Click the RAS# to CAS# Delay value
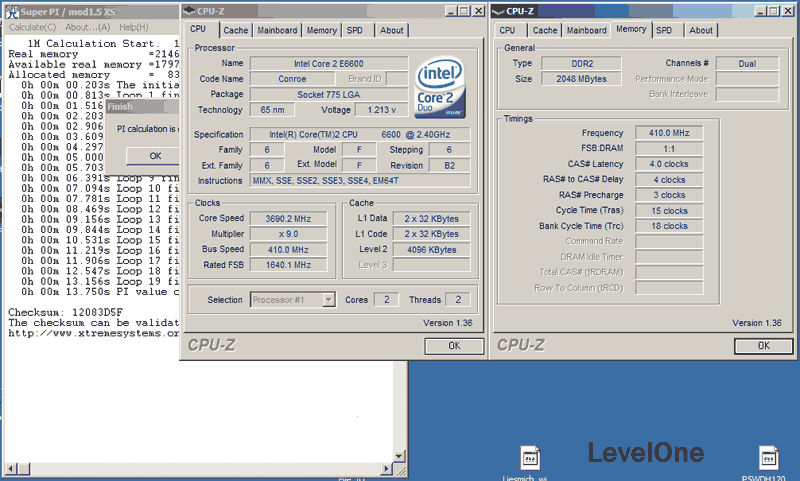This screenshot has height=481, width=800. pos(669,180)
